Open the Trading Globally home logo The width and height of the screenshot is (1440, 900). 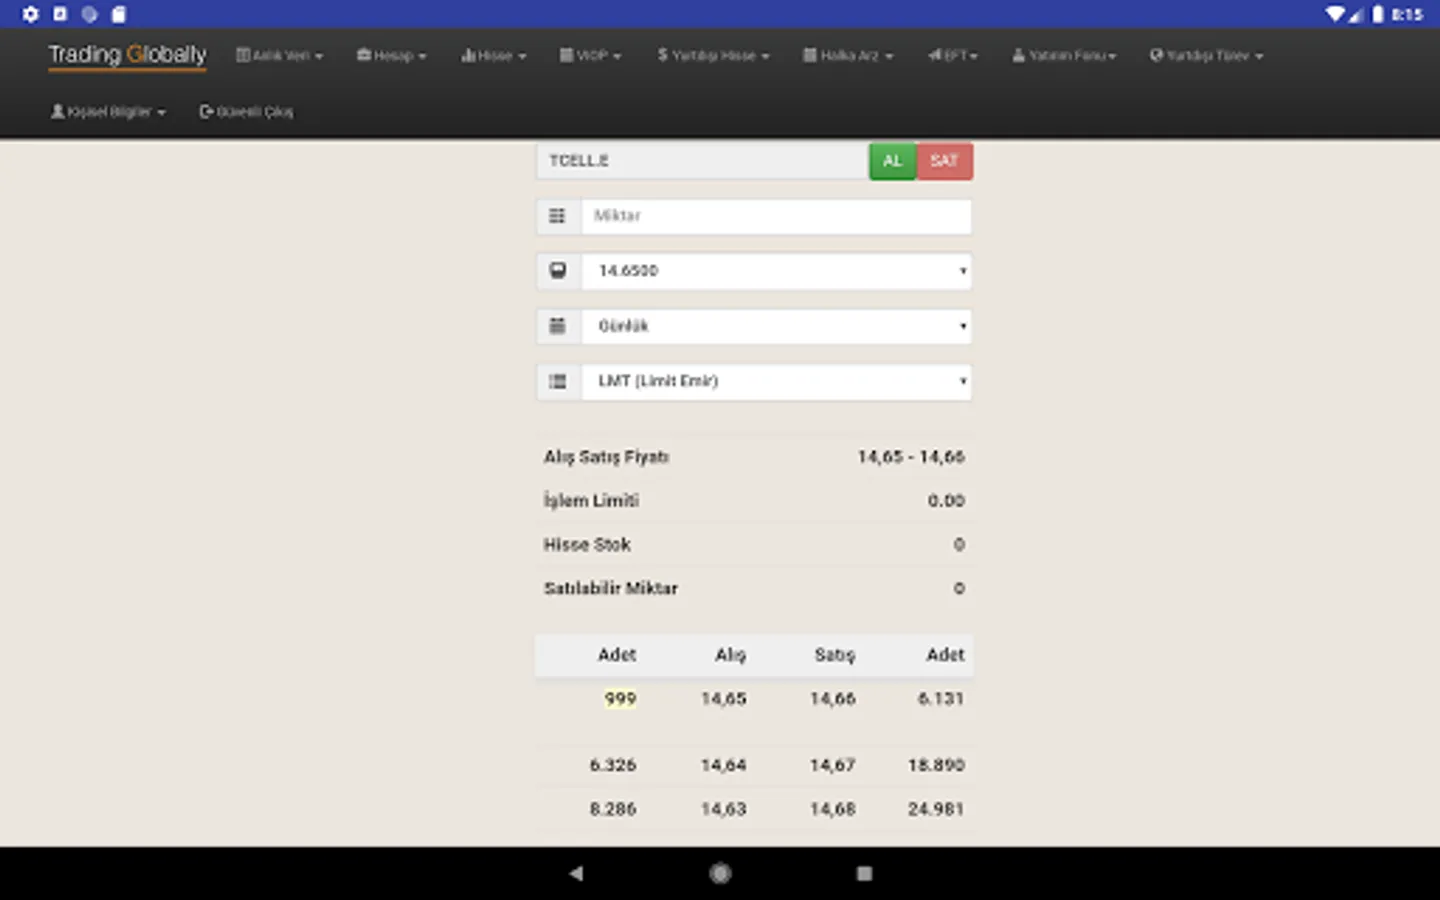pyautogui.click(x=127, y=55)
